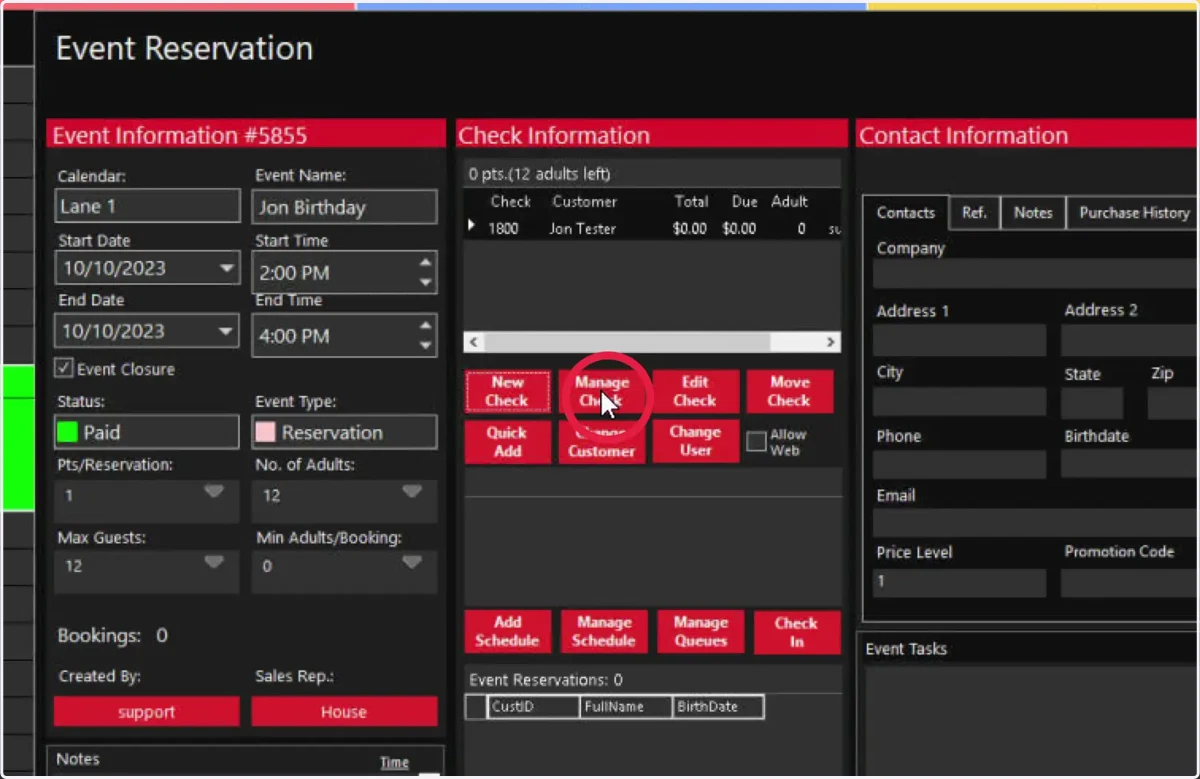The image size is (1200, 779).
Task: Click the Total column header
Action: (691, 201)
